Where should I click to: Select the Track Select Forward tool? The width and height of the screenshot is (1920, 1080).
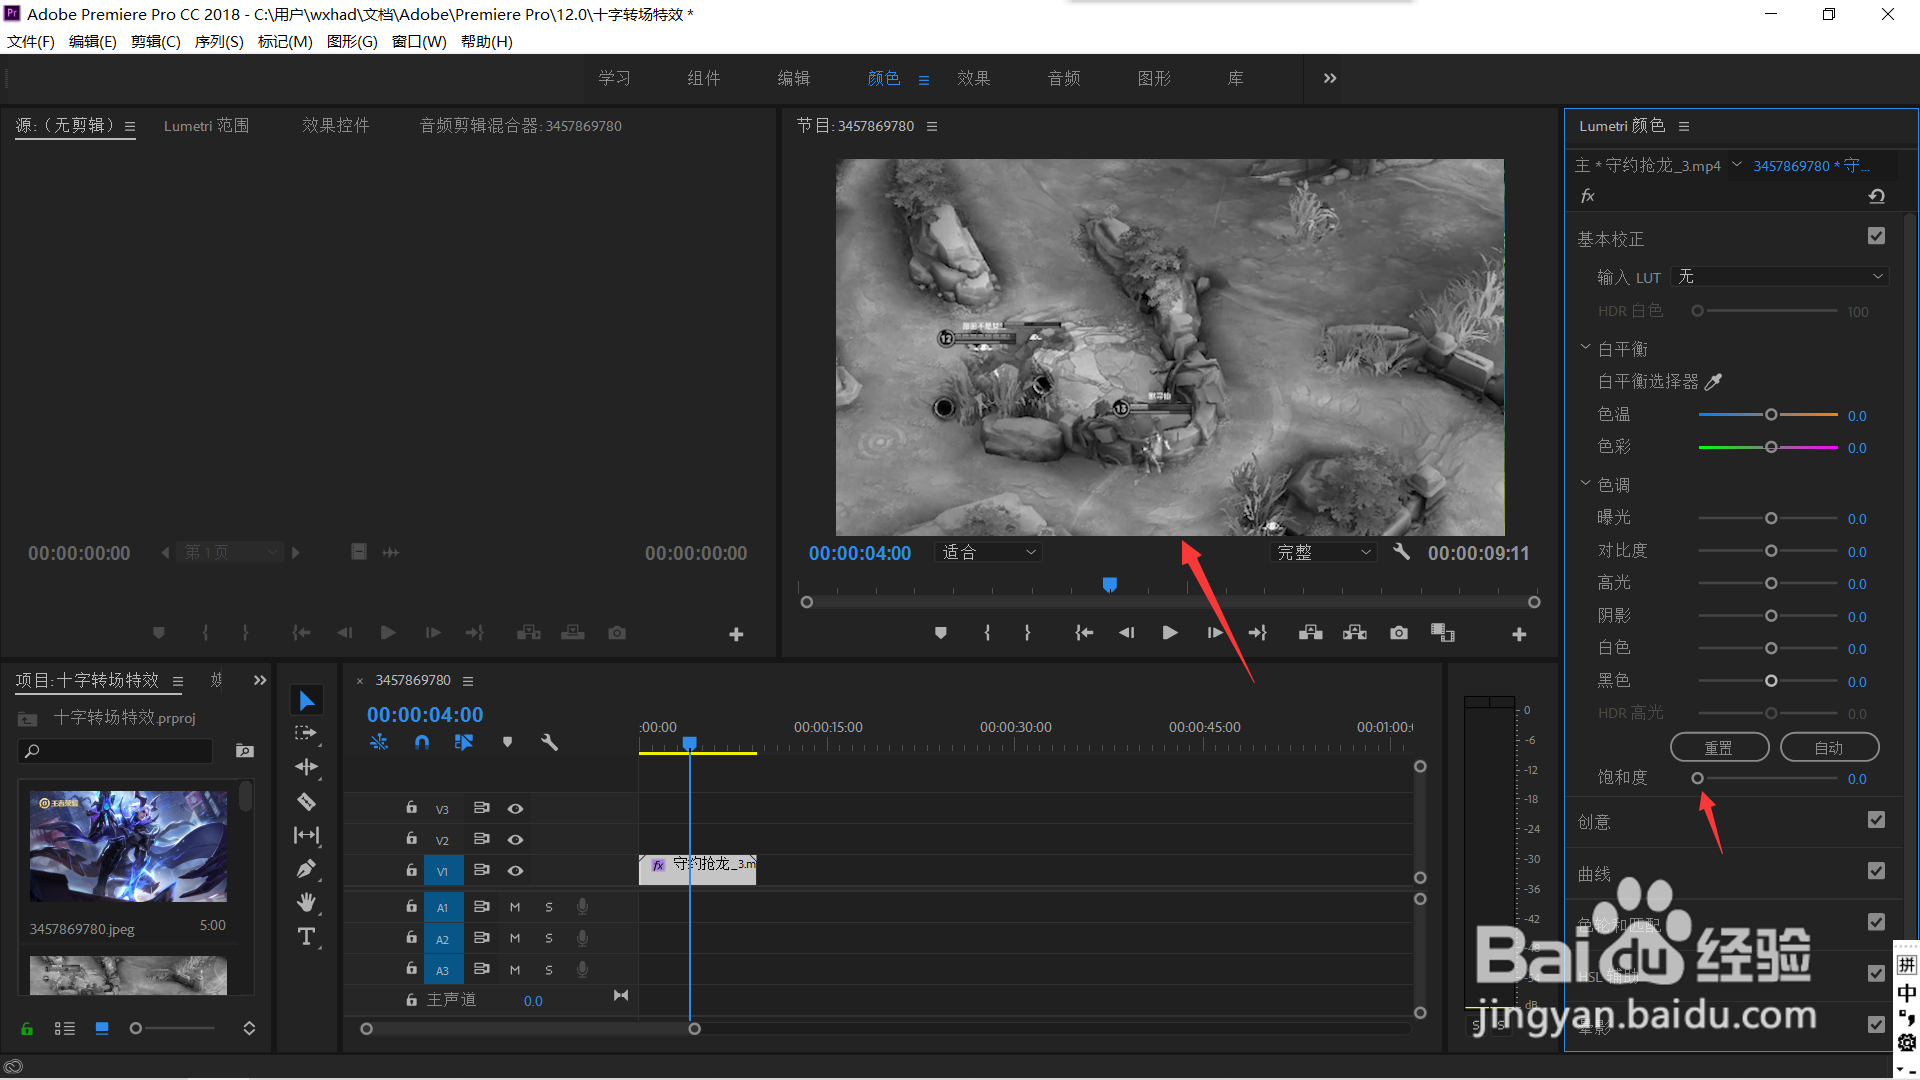click(306, 734)
